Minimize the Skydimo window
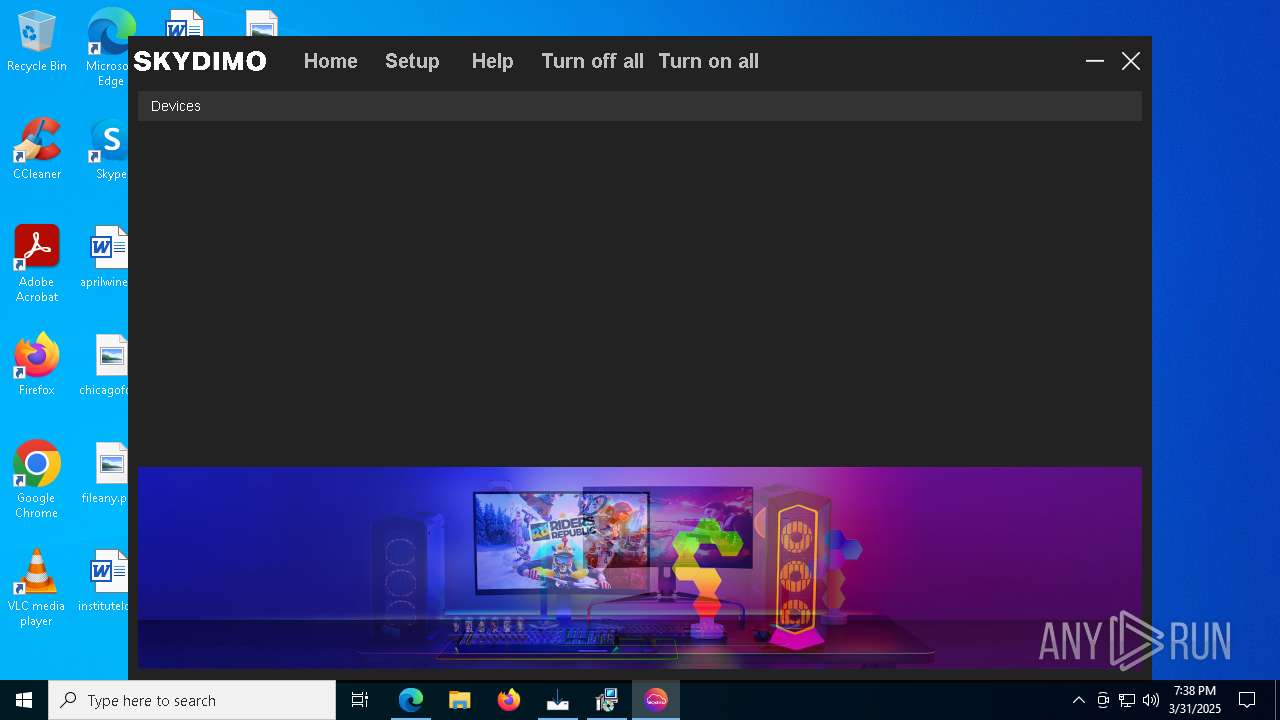This screenshot has width=1280, height=720. coord(1095,61)
